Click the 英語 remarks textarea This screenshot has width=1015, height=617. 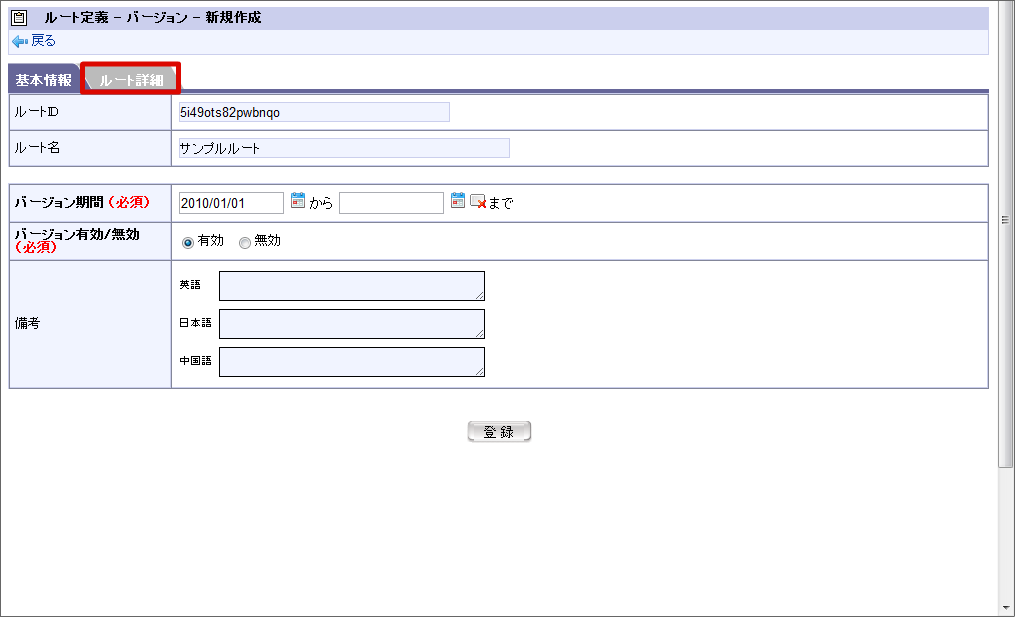point(351,286)
